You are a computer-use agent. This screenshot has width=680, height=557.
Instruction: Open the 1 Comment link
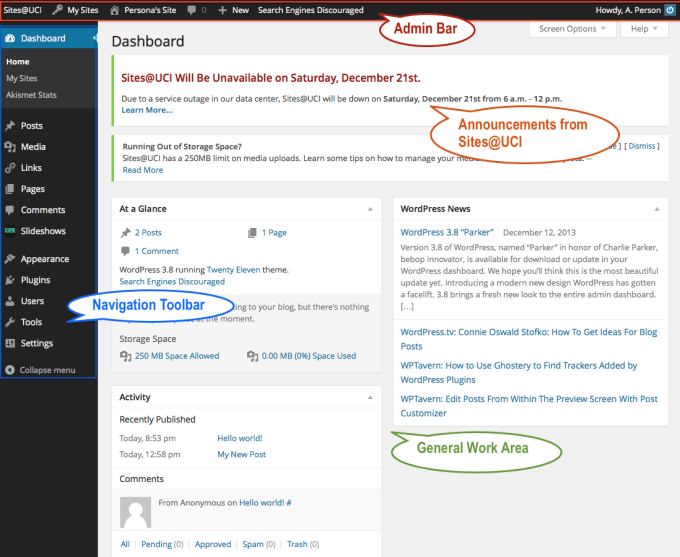click(157, 251)
